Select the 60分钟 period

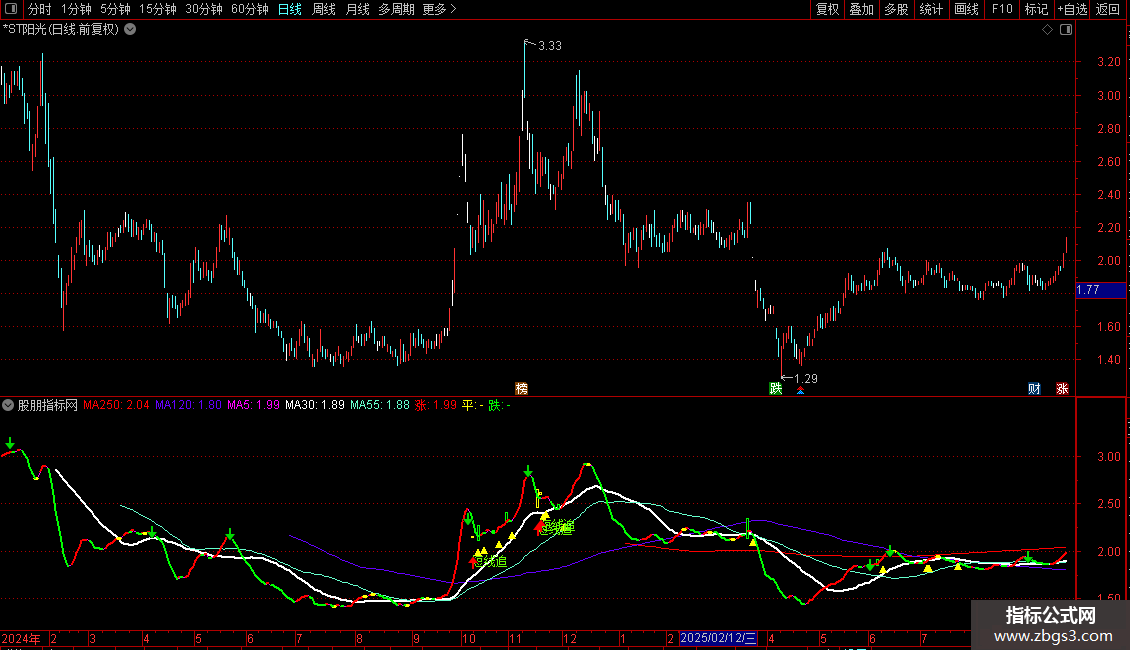250,9
